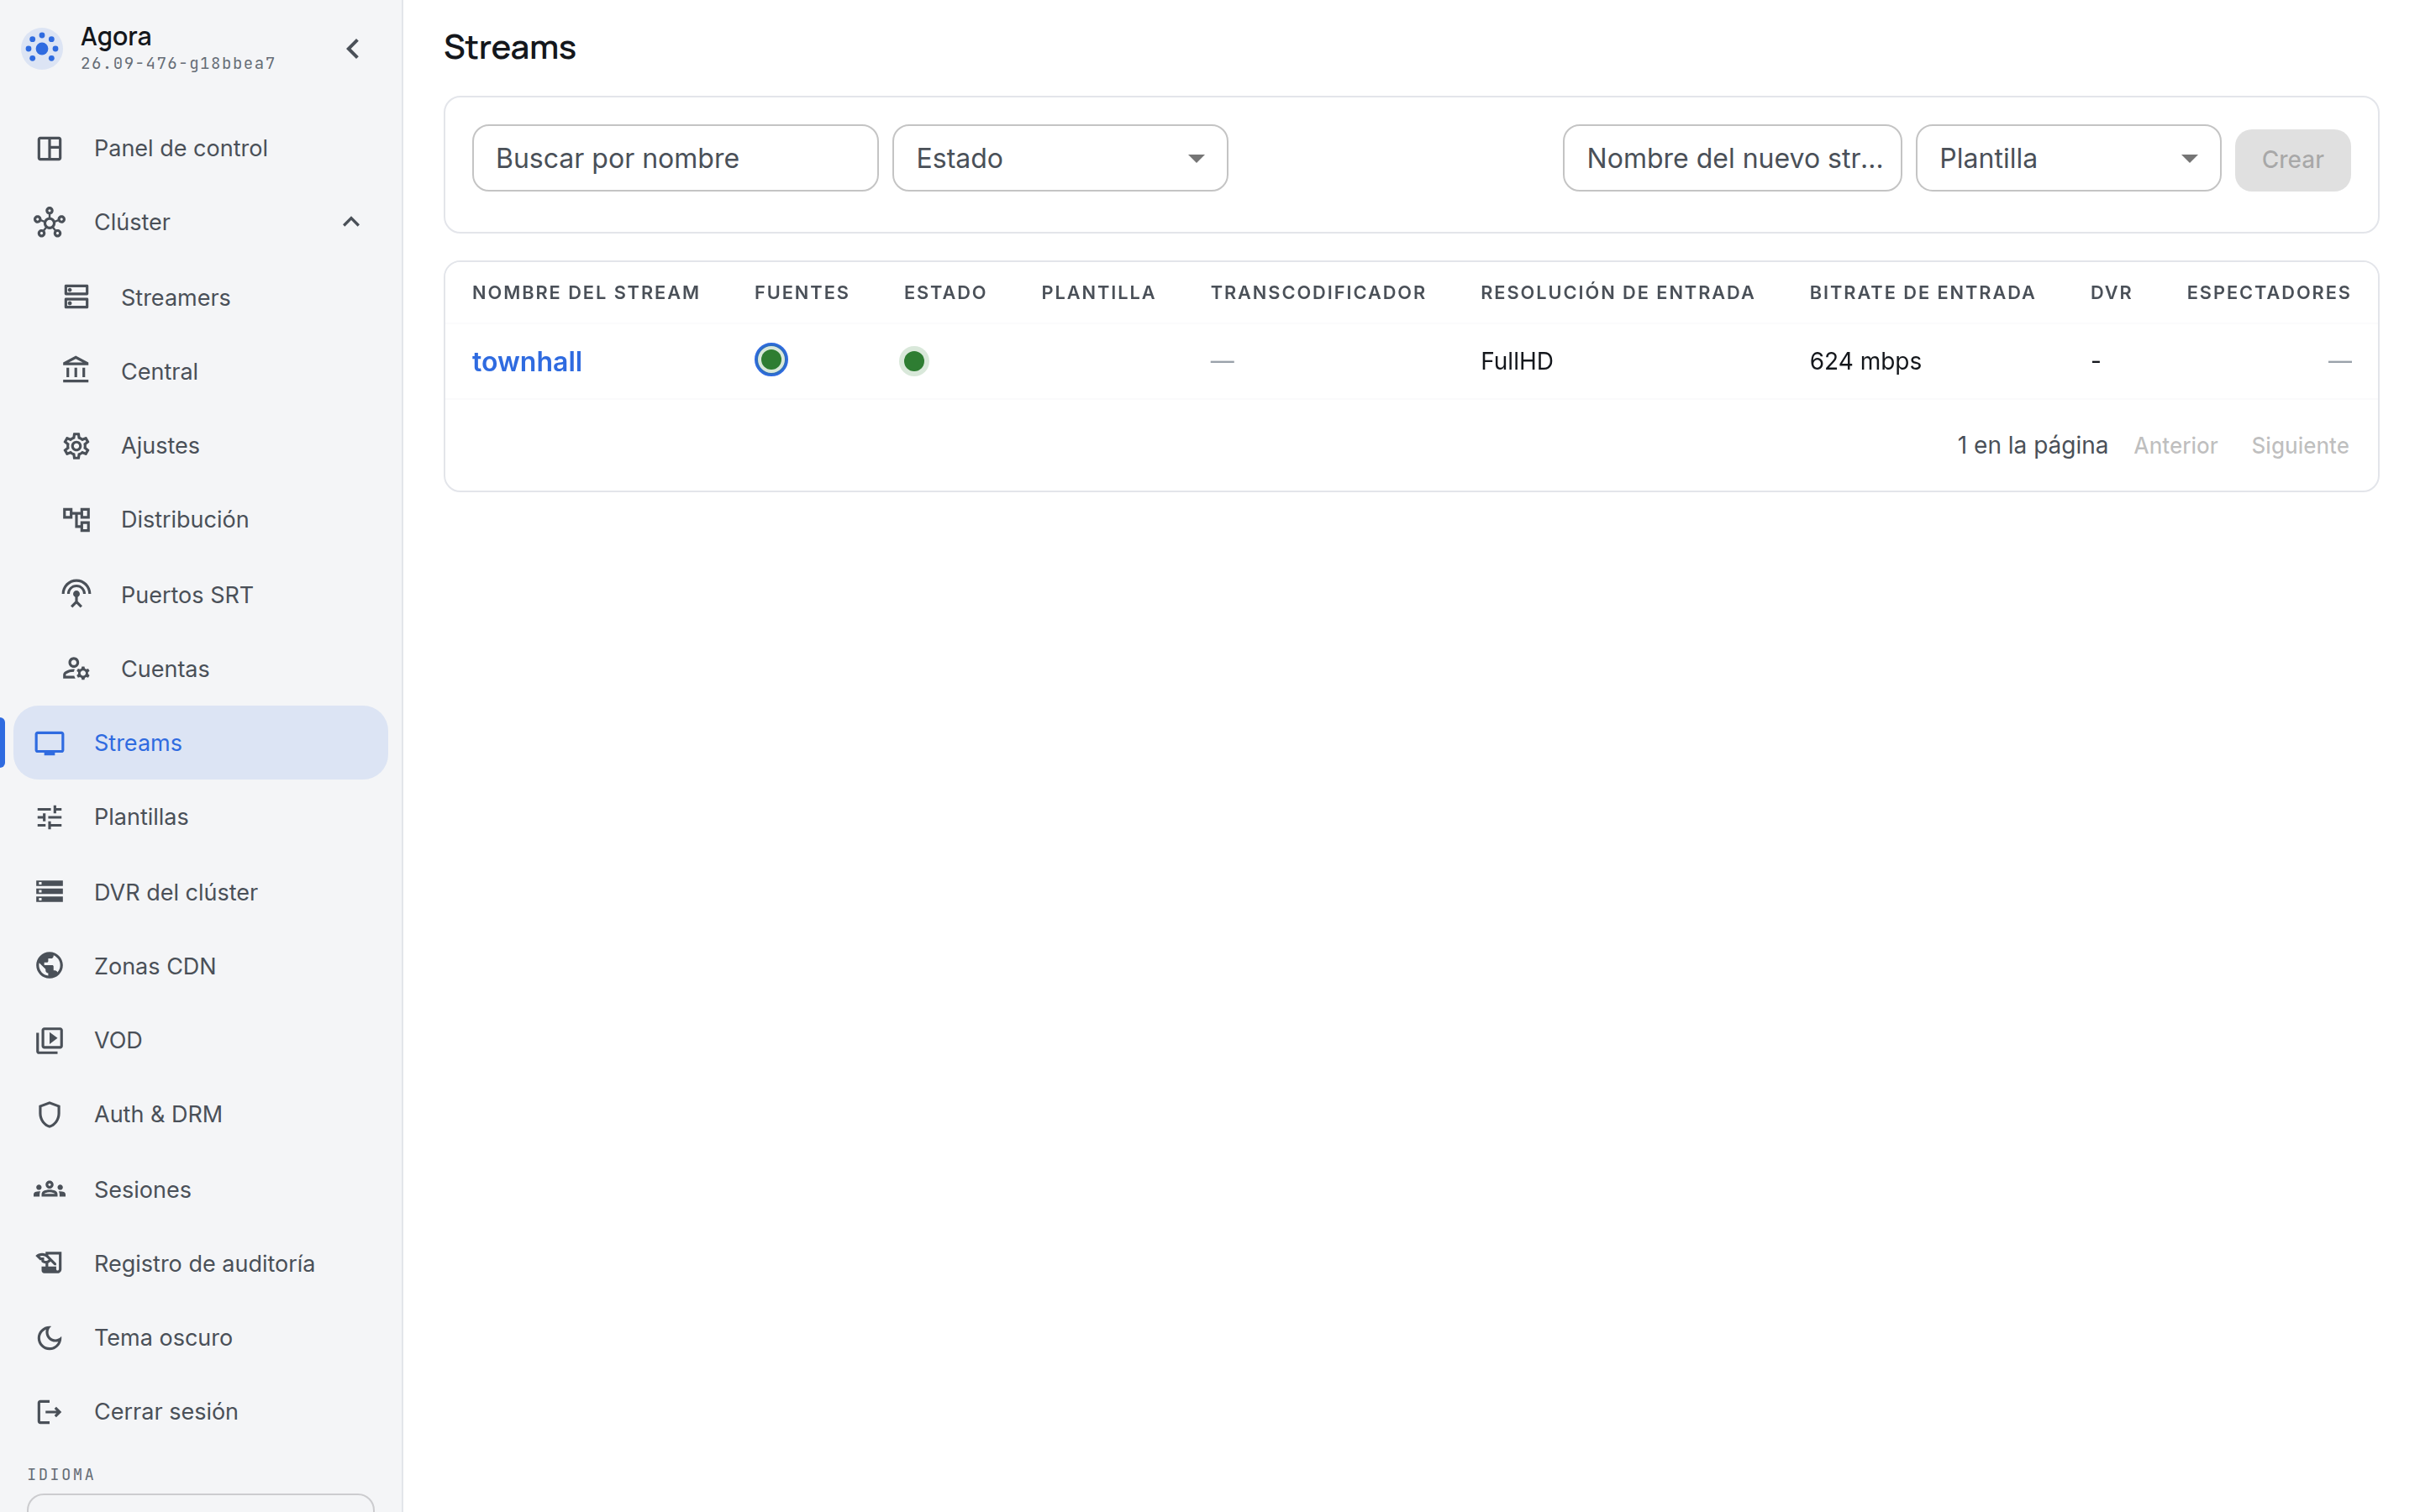
Task: Click the Bitrate de entrada header
Action: point(1922,292)
